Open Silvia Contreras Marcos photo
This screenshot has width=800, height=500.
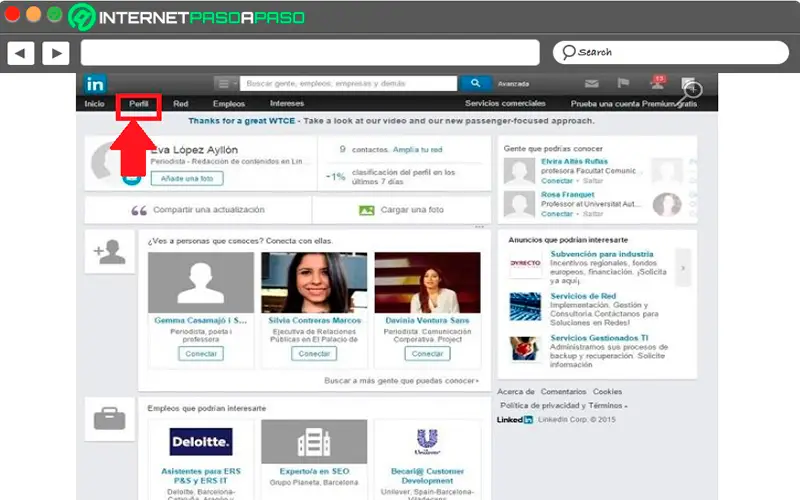tap(314, 283)
